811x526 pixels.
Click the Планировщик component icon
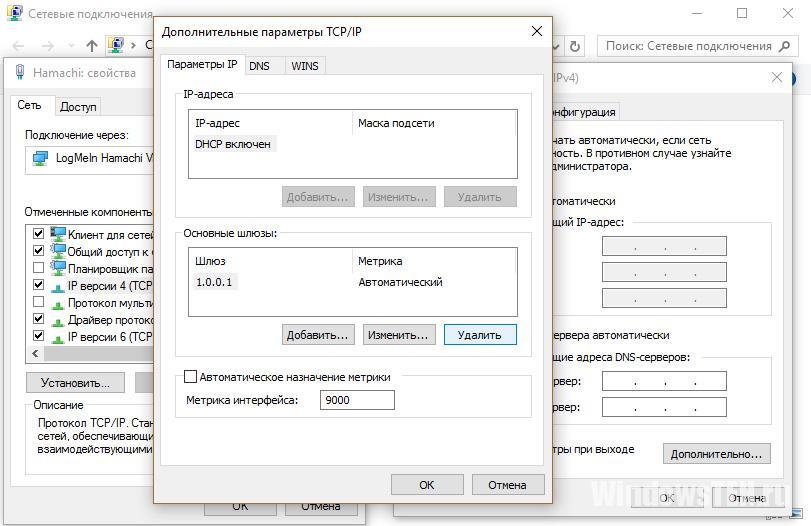point(58,268)
